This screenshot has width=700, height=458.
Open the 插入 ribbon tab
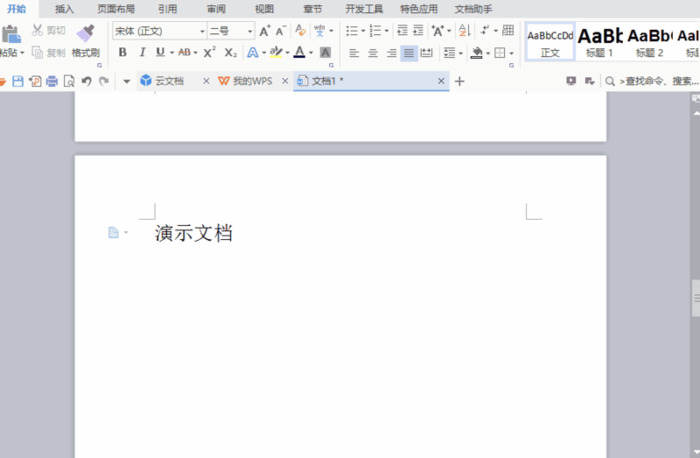(64, 9)
